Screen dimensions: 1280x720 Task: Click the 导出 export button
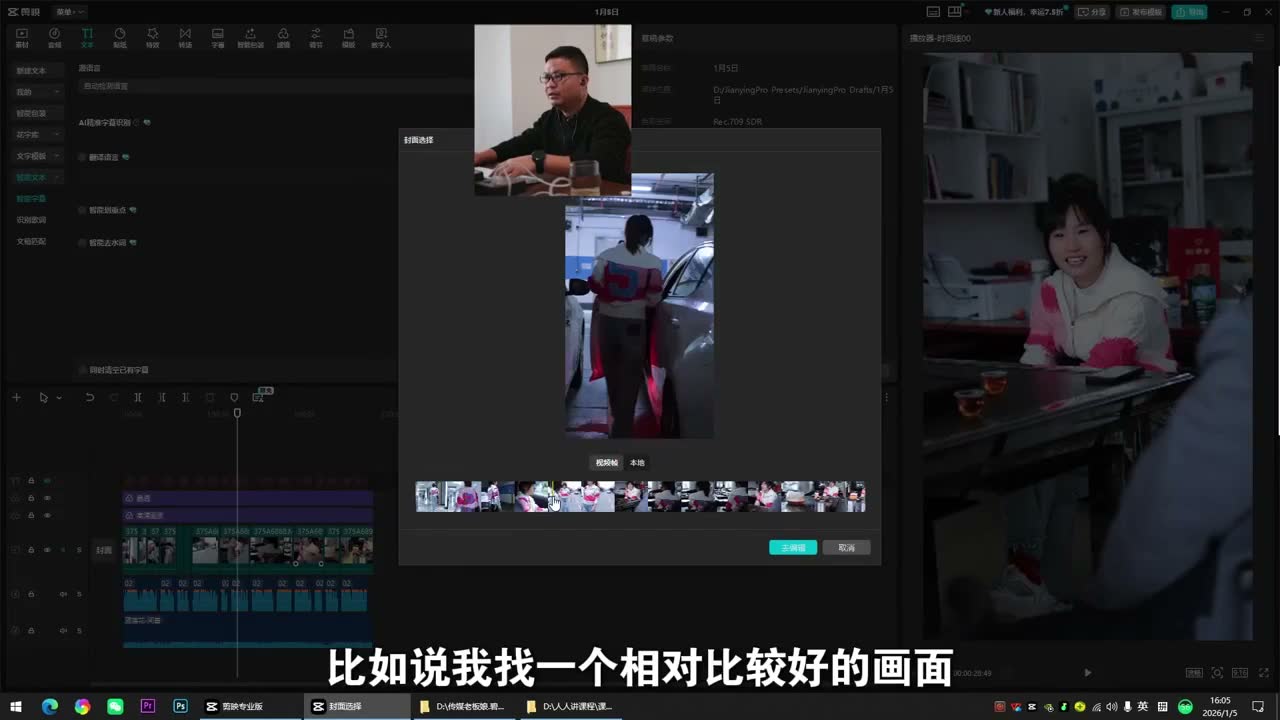point(1189,12)
